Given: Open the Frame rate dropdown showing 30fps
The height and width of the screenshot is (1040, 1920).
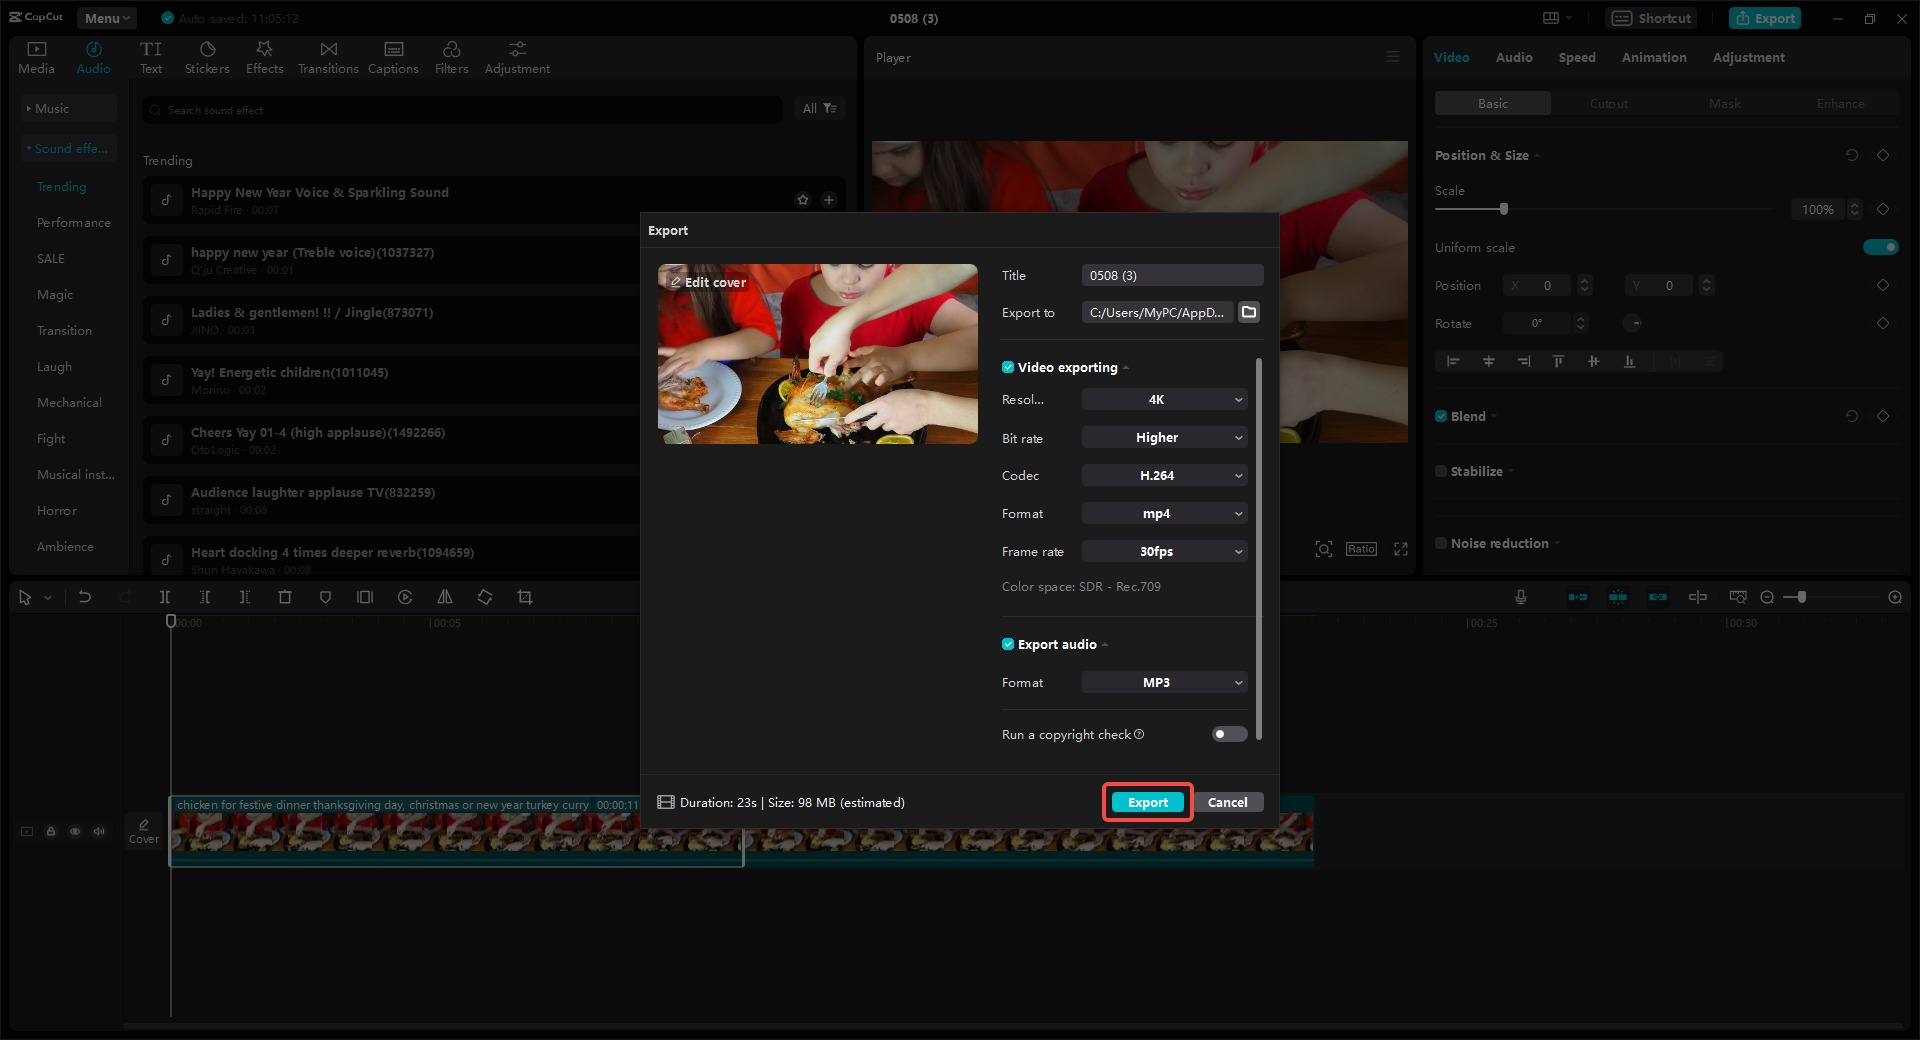Looking at the screenshot, I should click(1163, 551).
